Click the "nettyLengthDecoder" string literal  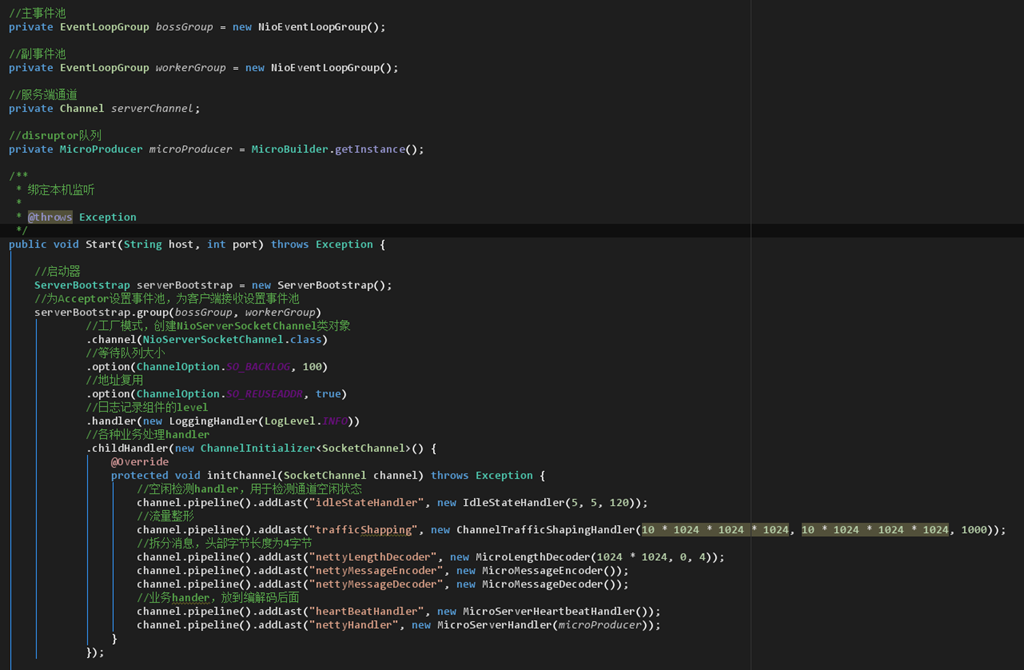373,557
